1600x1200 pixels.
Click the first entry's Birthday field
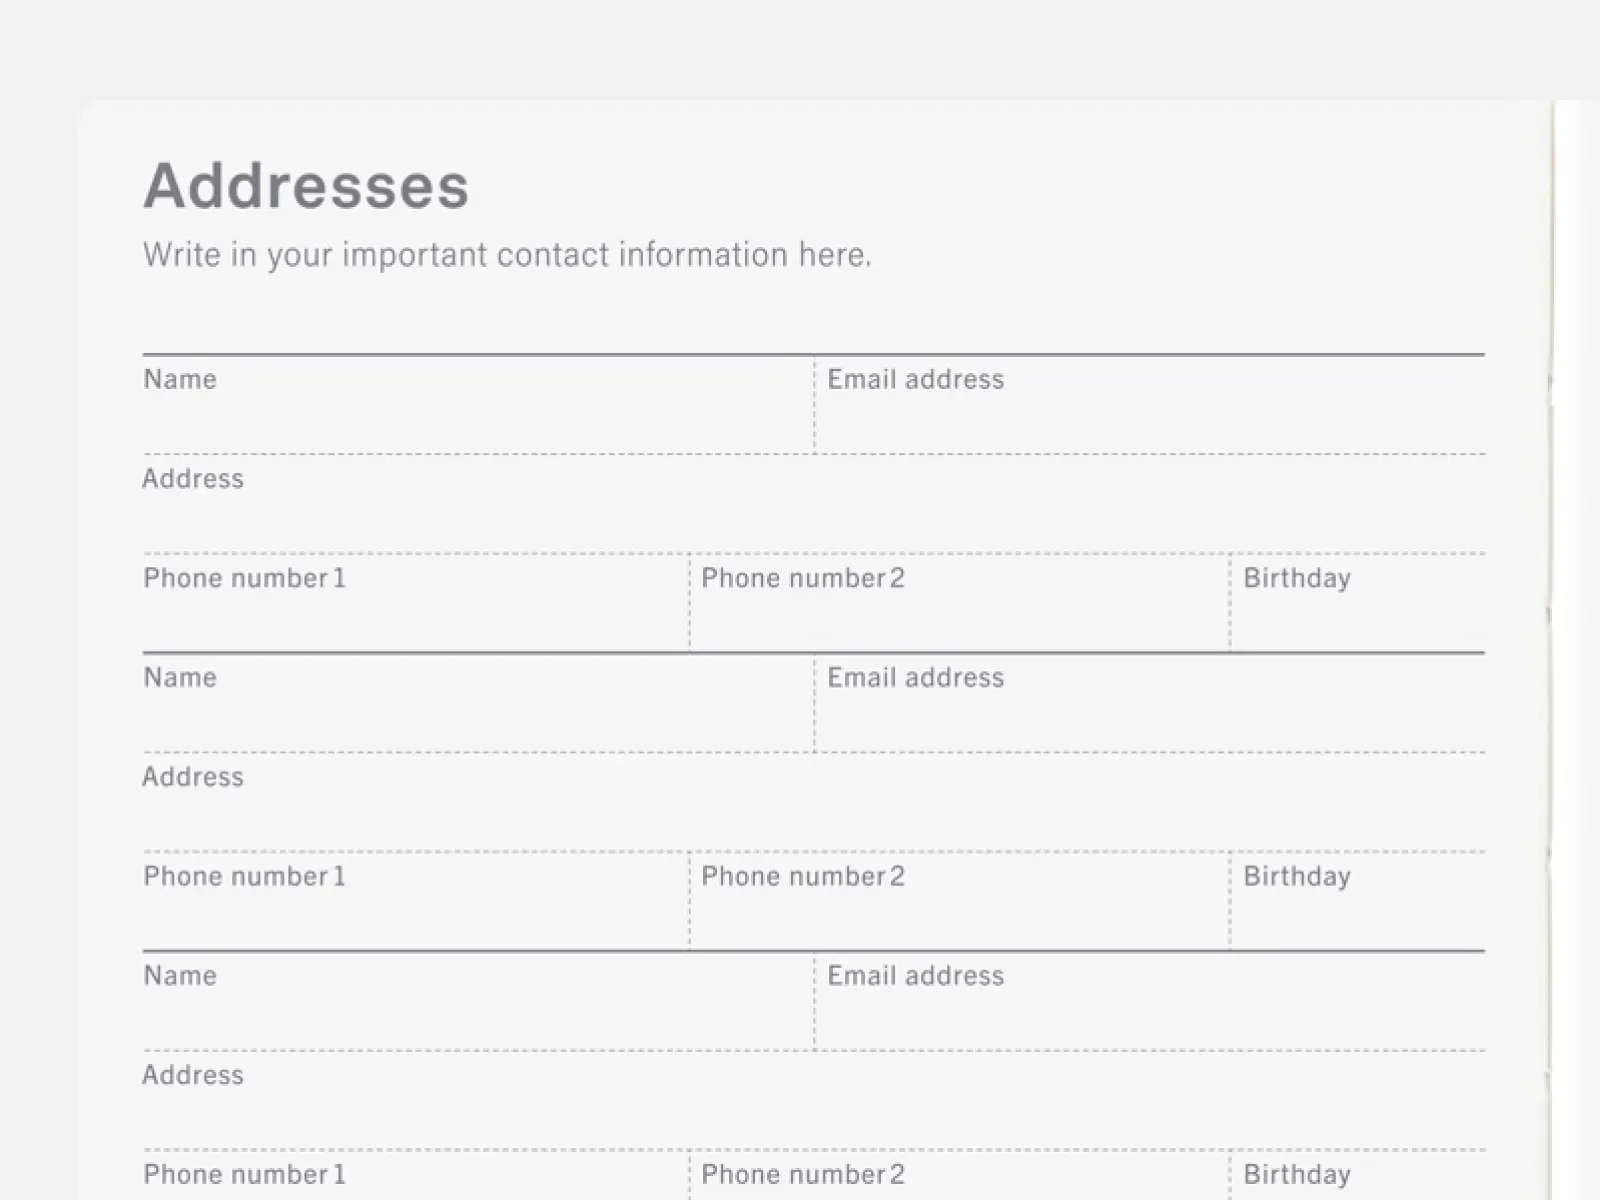[x=1358, y=603]
